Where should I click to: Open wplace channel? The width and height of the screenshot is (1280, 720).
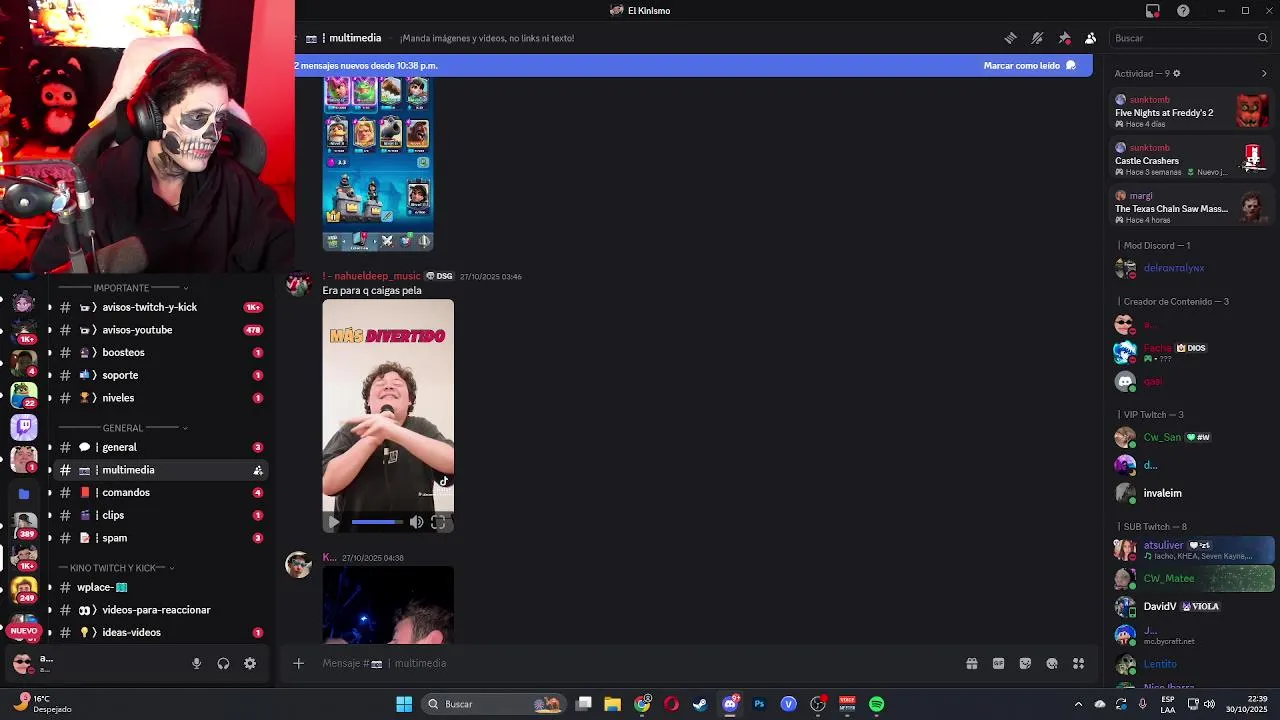pos(160,587)
